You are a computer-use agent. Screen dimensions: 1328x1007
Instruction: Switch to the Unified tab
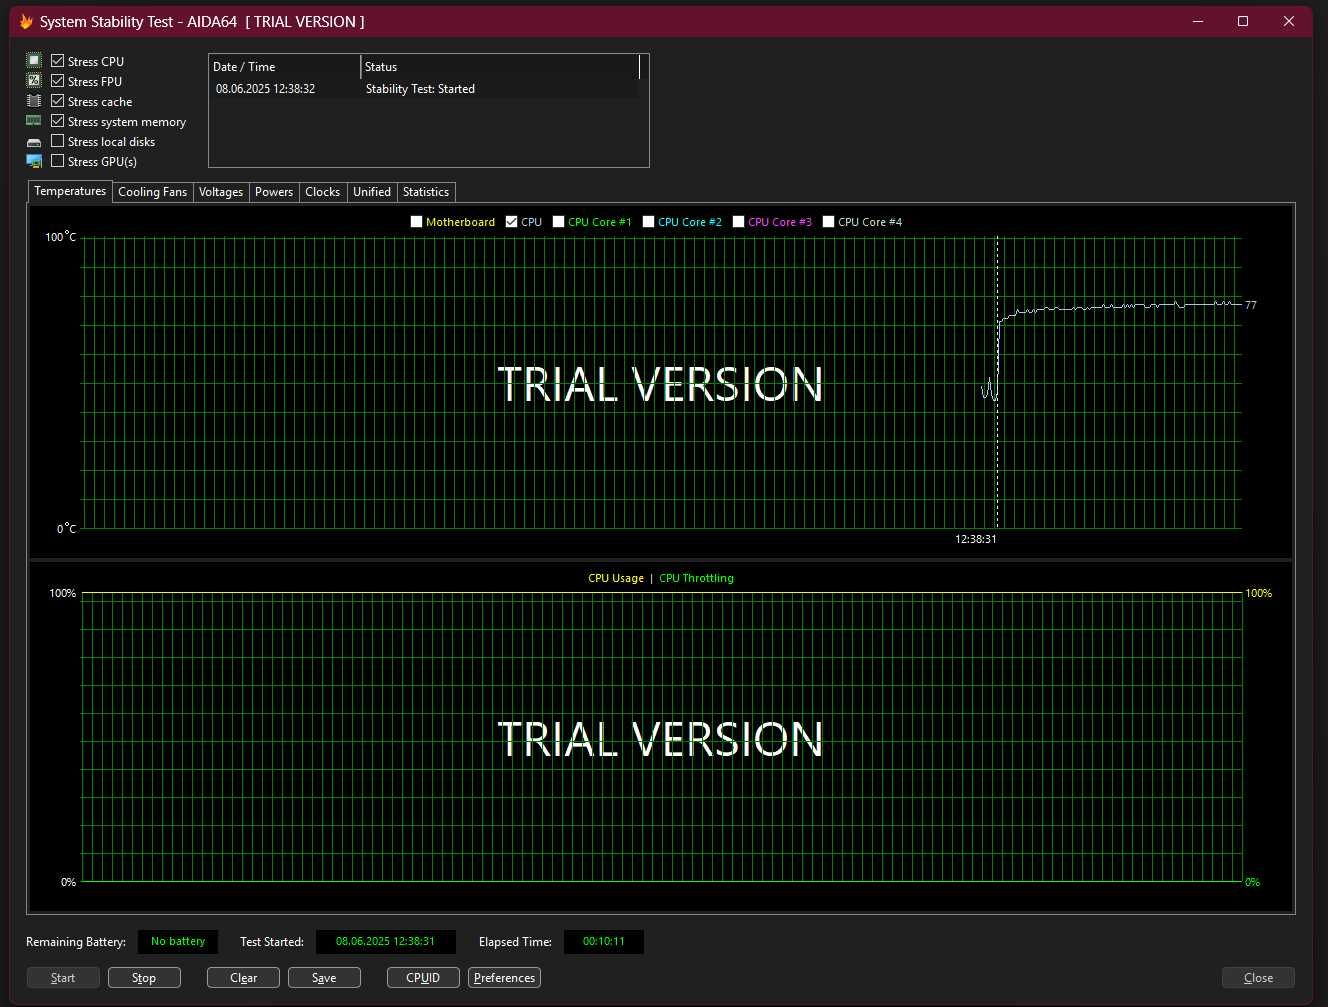click(372, 192)
